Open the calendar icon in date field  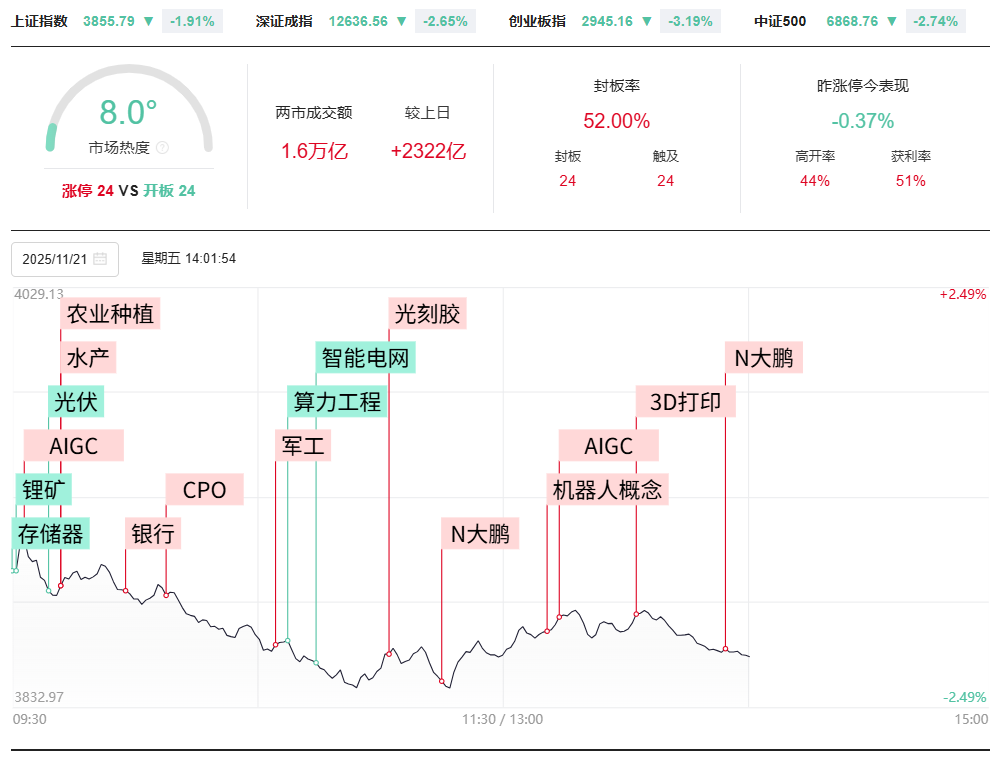tap(100, 259)
